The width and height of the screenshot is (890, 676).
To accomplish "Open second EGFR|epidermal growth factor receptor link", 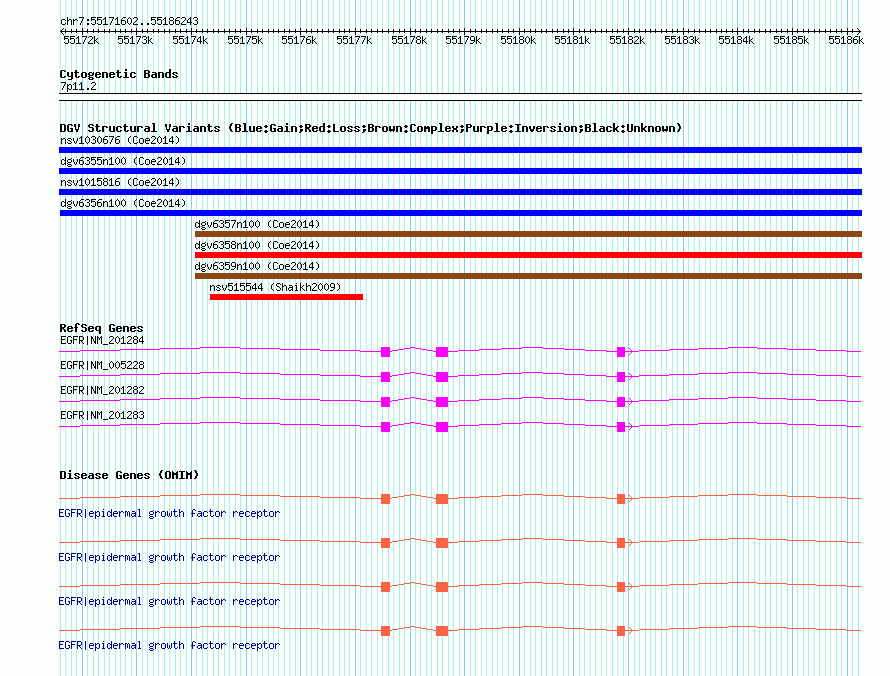I will pos(169,557).
